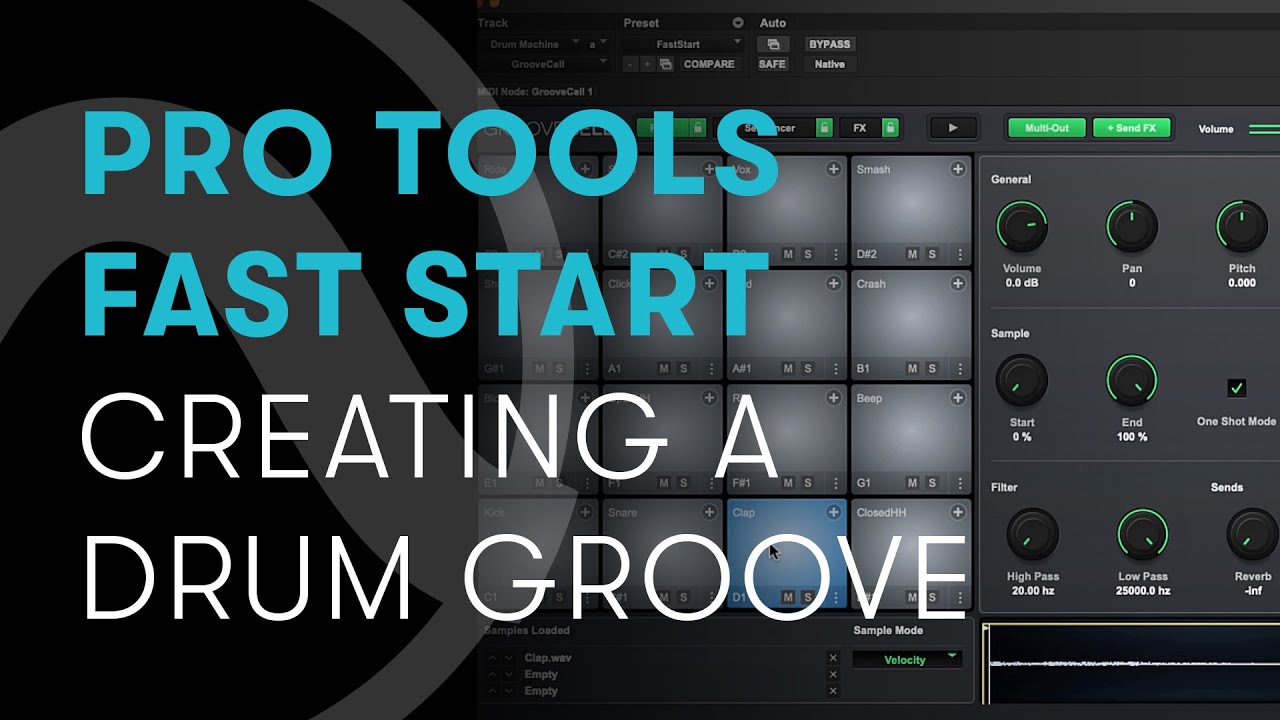This screenshot has width=1280, height=720.
Task: Expand the Preset menu arrow
Action: 738,22
